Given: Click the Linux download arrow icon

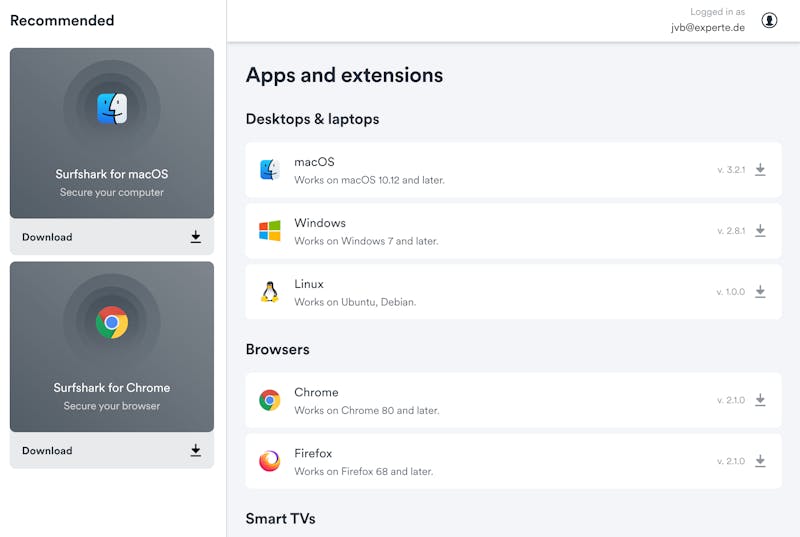Looking at the screenshot, I should pyautogui.click(x=760, y=292).
